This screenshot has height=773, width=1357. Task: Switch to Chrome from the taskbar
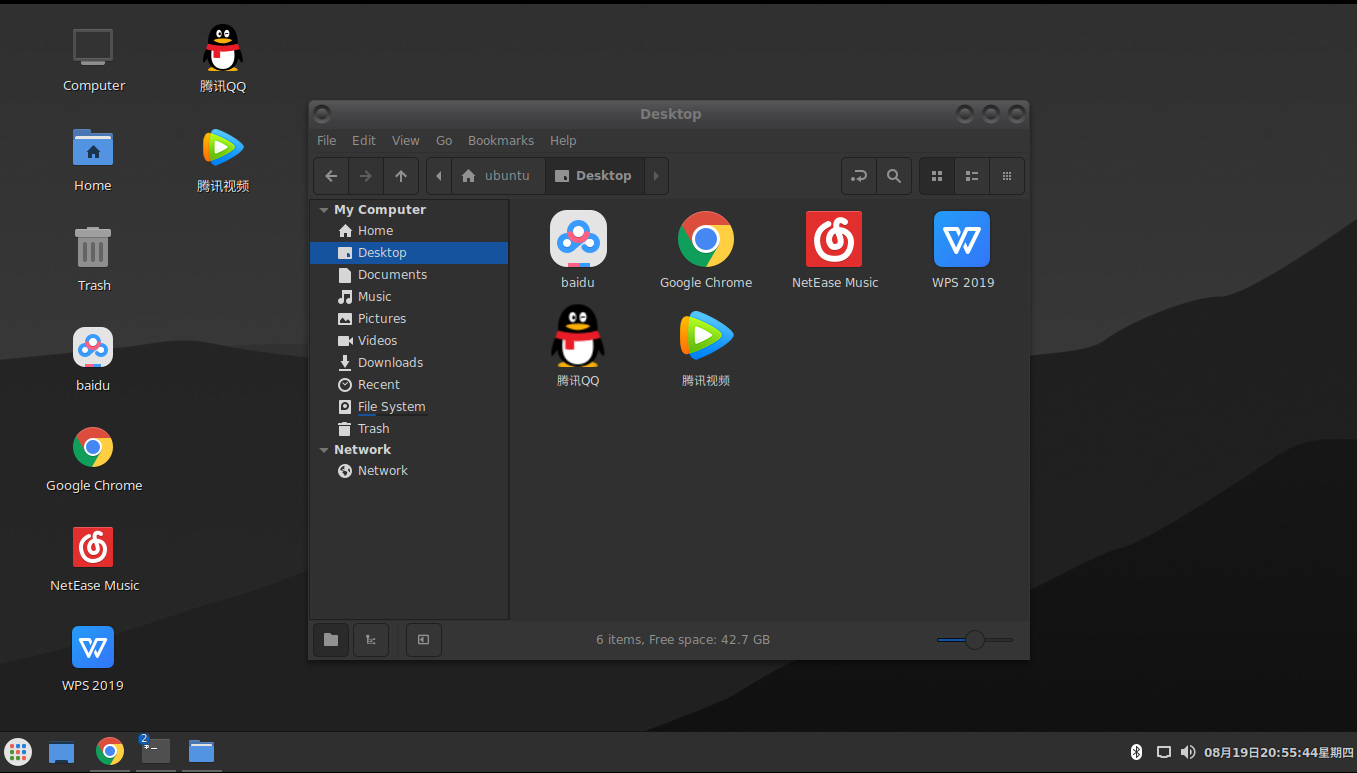(x=110, y=752)
